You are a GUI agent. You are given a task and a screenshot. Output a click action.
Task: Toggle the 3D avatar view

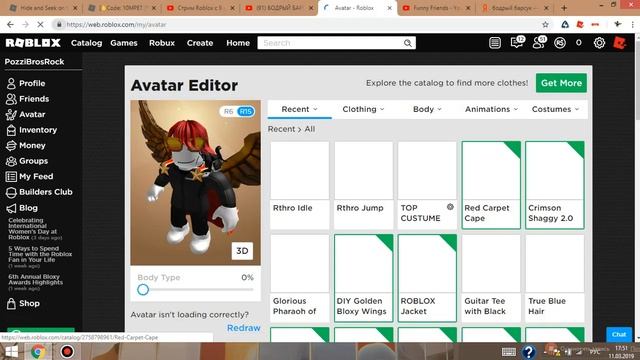[242, 251]
